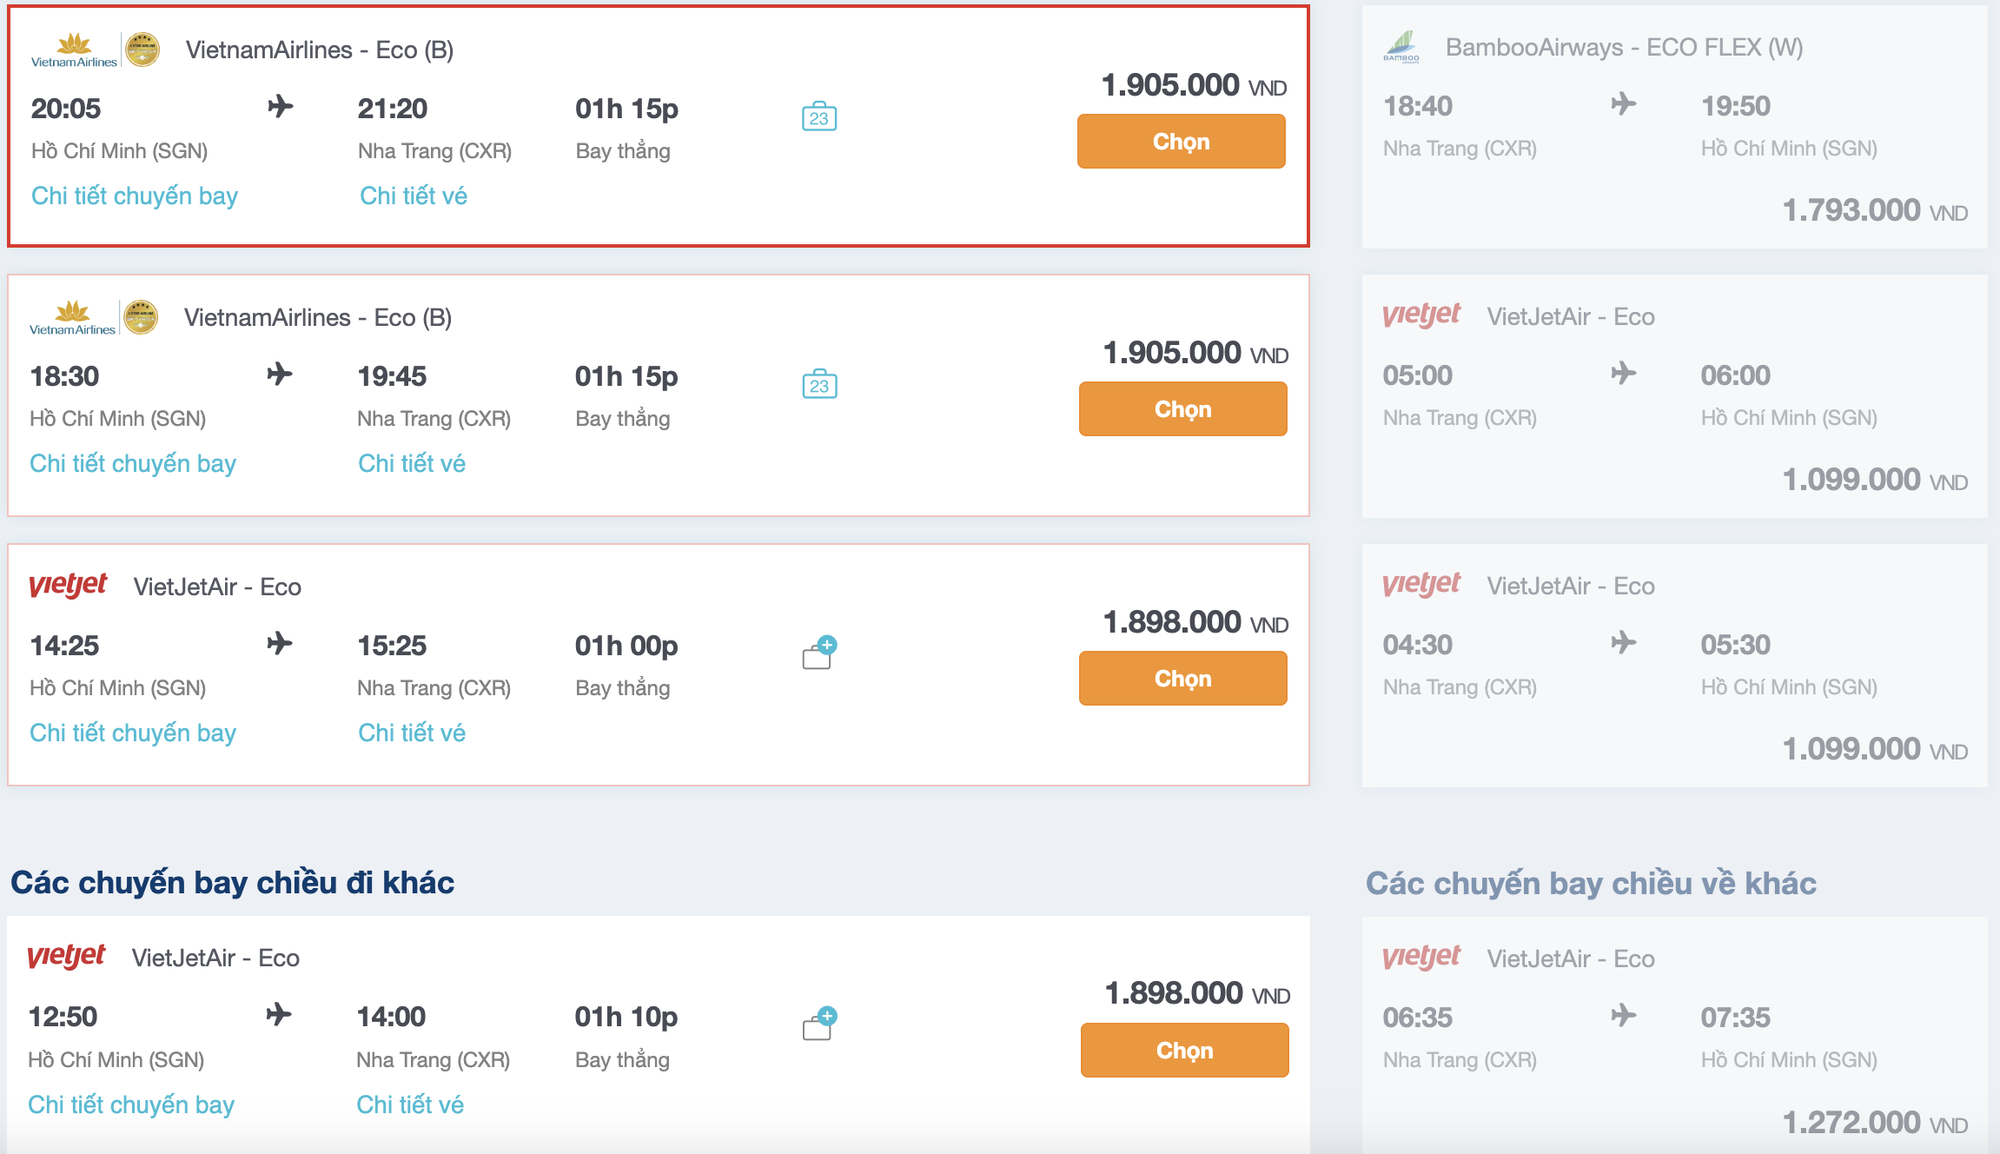Open Chi tiết vé for the 20:05 flight

click(413, 196)
